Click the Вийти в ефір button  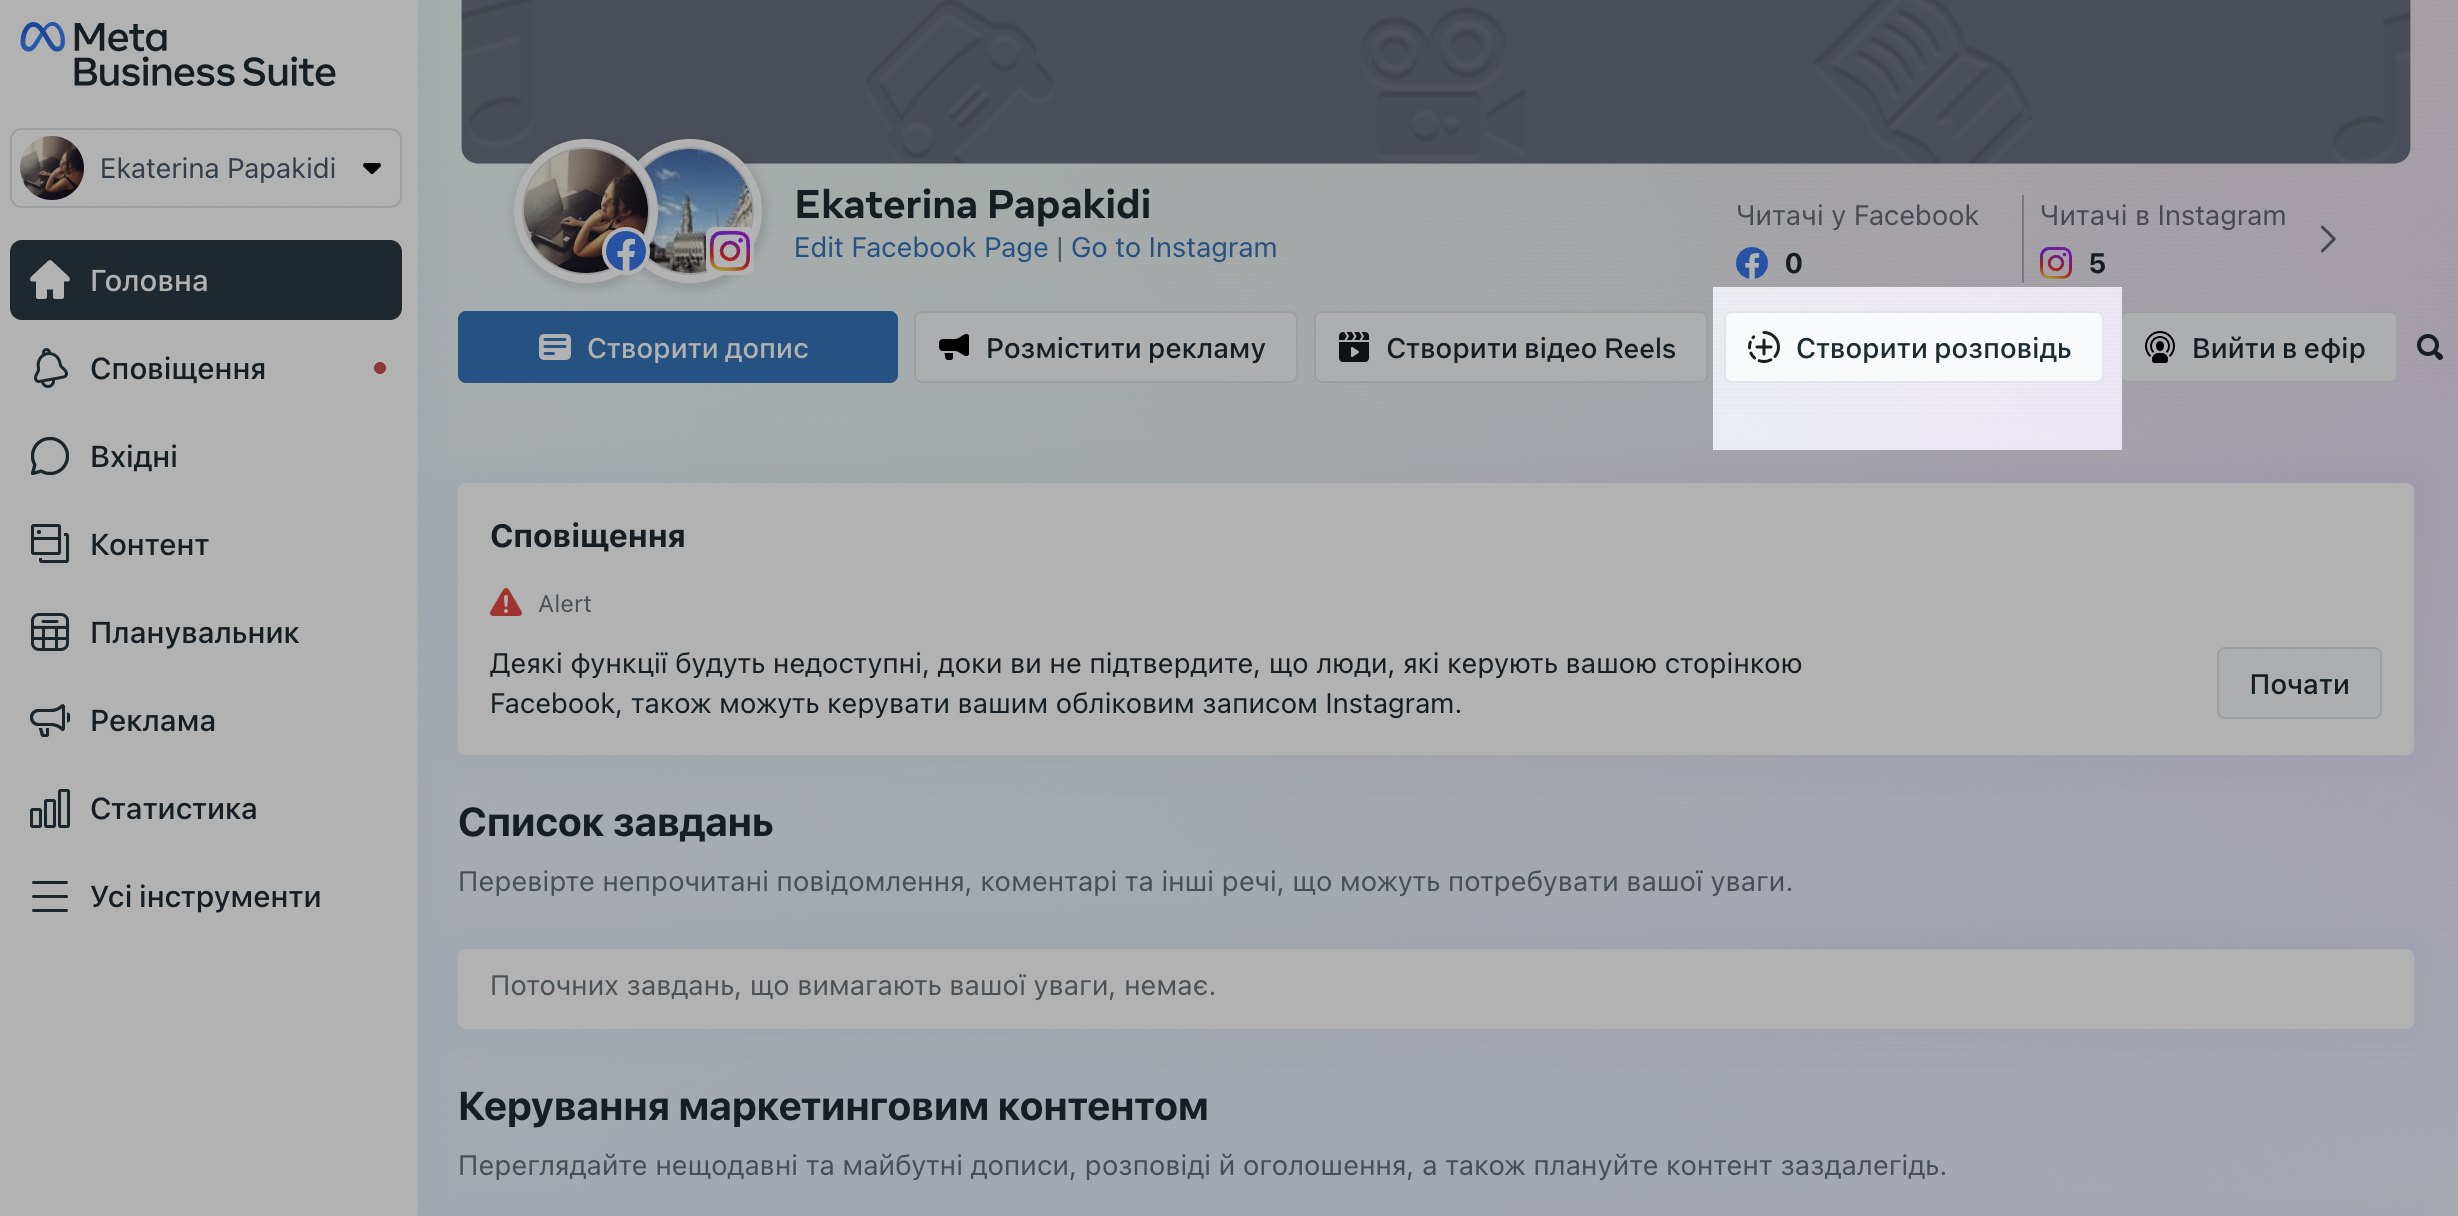coord(2258,347)
